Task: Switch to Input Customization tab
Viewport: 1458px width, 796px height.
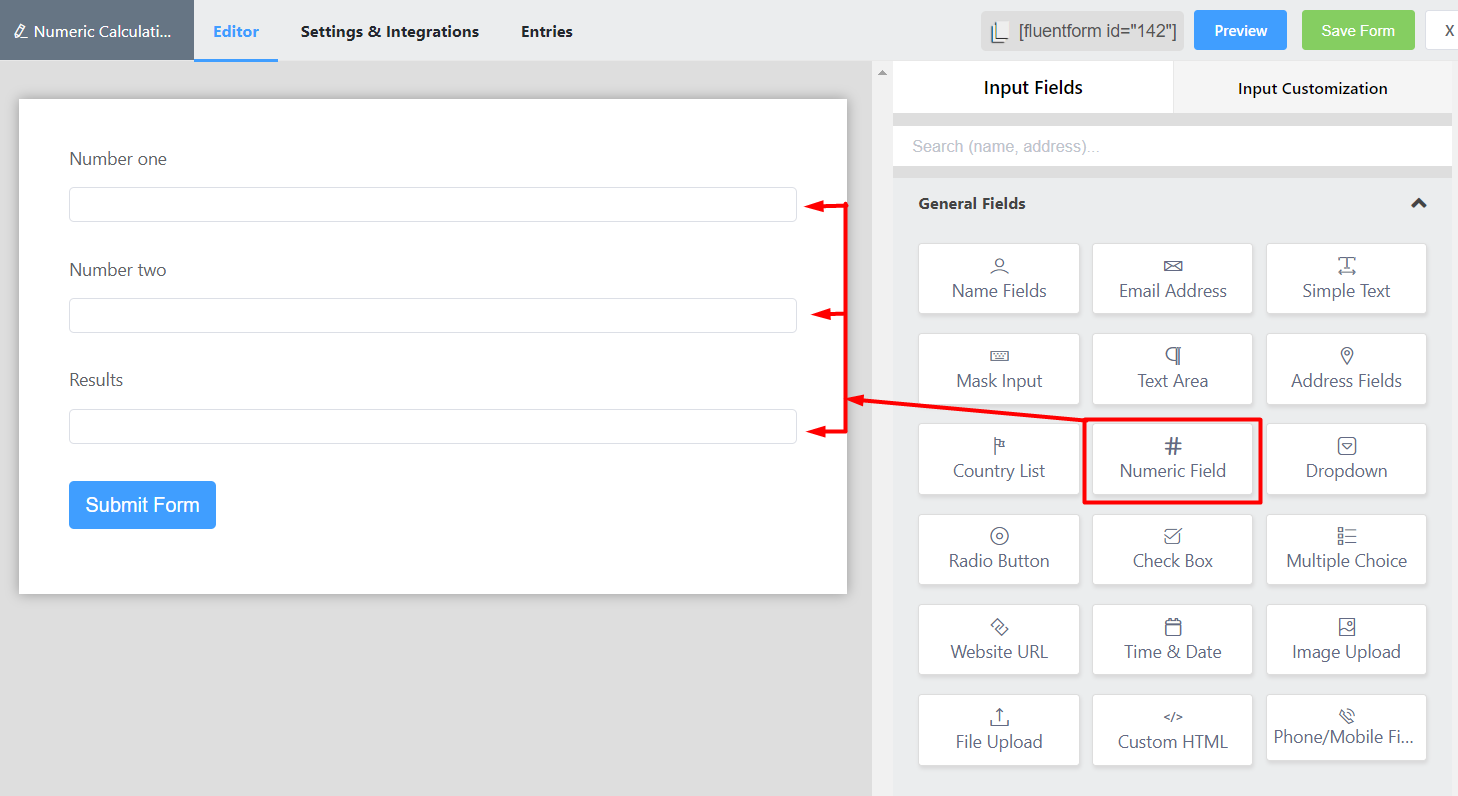Action: click(1312, 89)
